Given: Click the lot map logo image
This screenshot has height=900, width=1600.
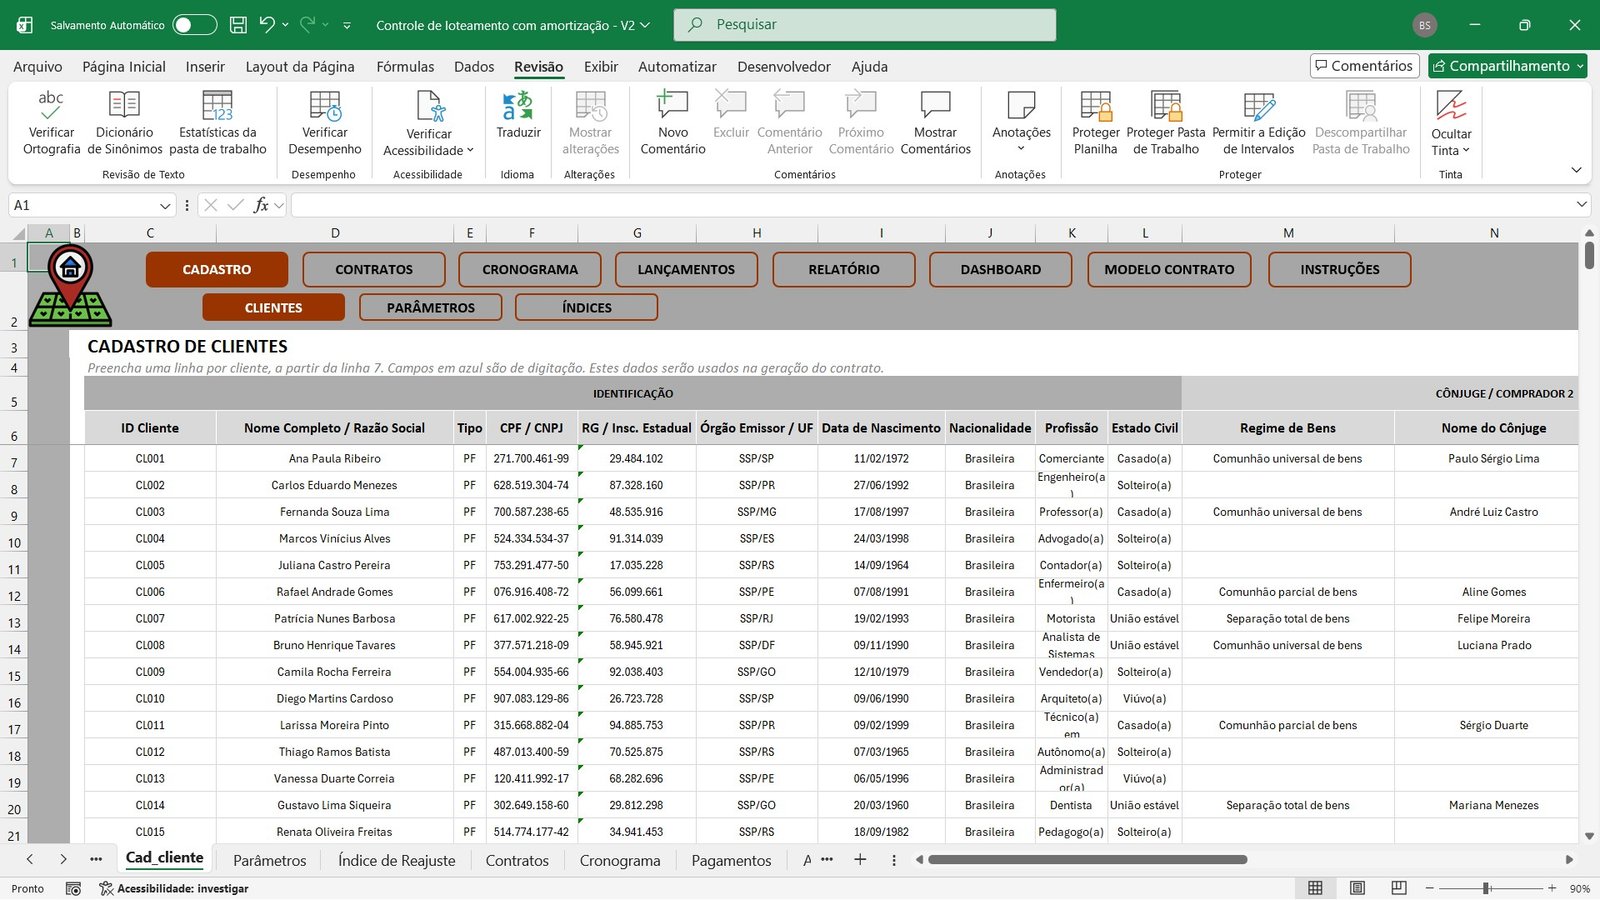Looking at the screenshot, I should (x=70, y=286).
